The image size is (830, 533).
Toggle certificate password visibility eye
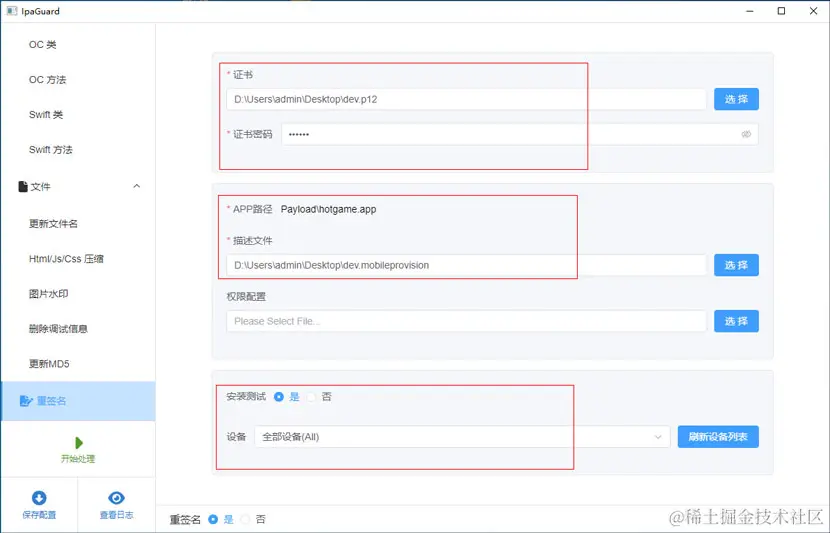coord(746,134)
